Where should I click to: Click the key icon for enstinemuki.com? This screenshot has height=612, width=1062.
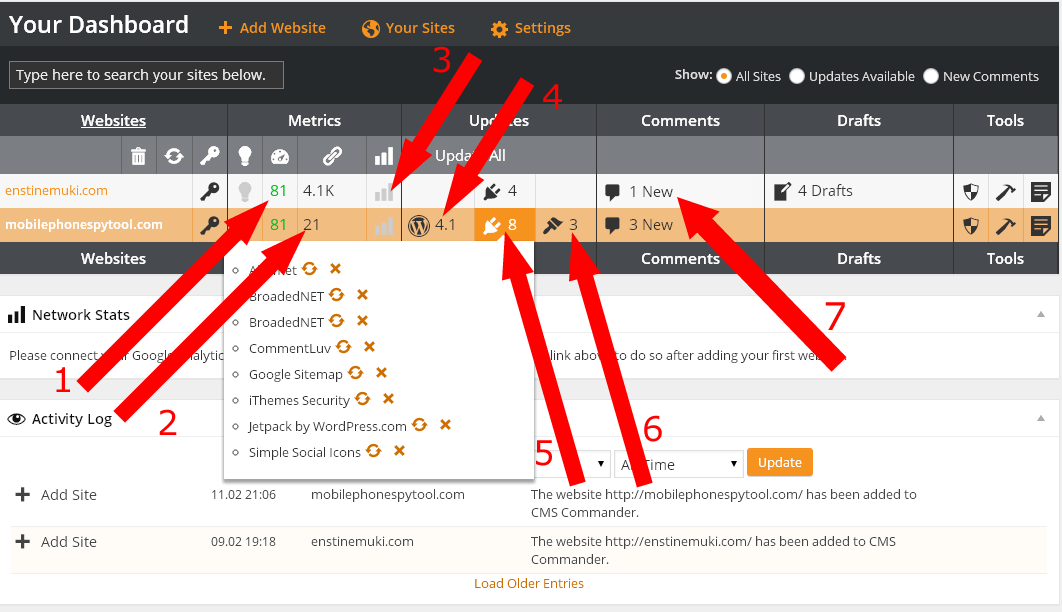point(209,191)
